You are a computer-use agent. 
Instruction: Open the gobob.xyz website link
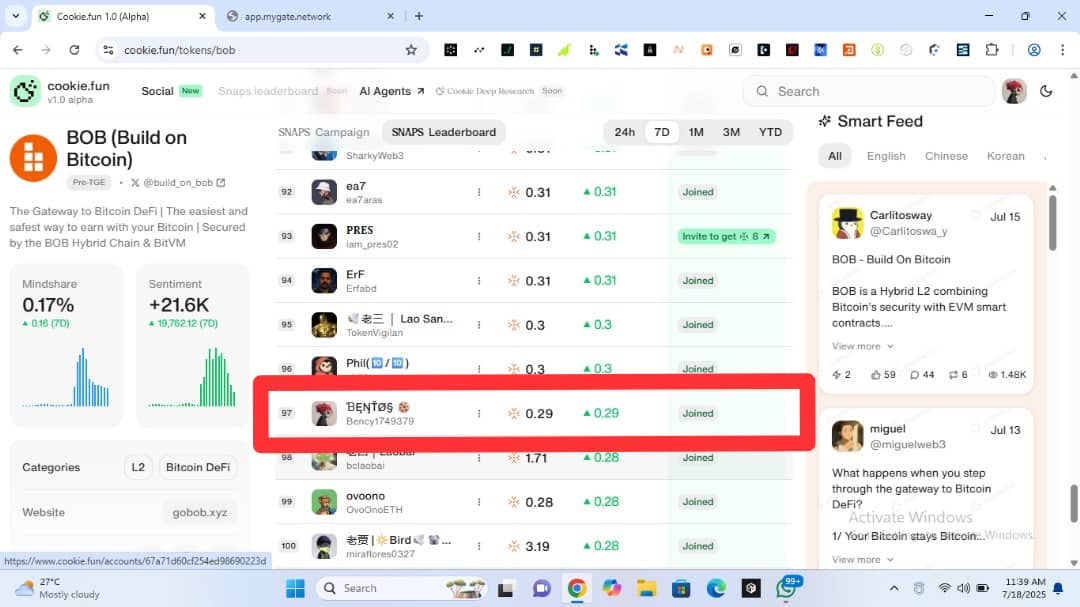click(200, 512)
